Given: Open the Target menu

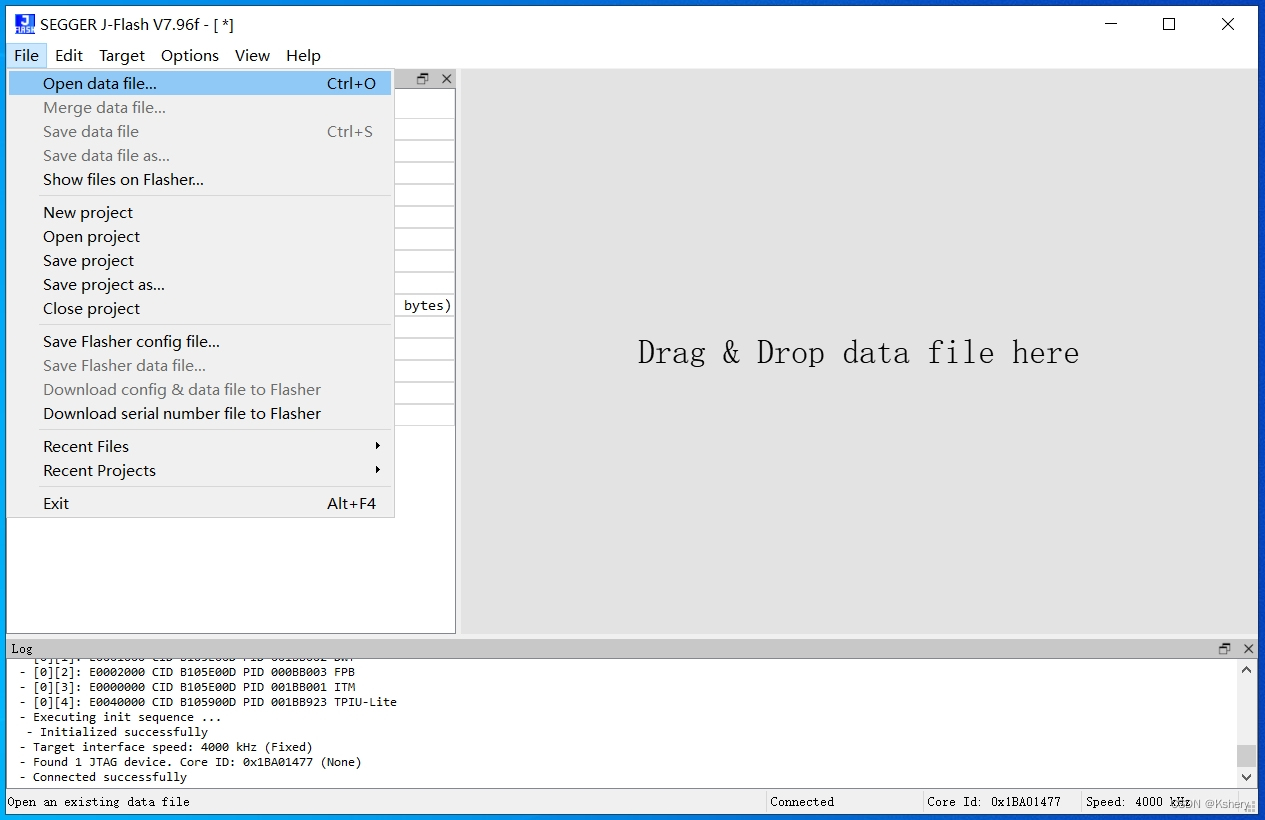Looking at the screenshot, I should pos(122,55).
